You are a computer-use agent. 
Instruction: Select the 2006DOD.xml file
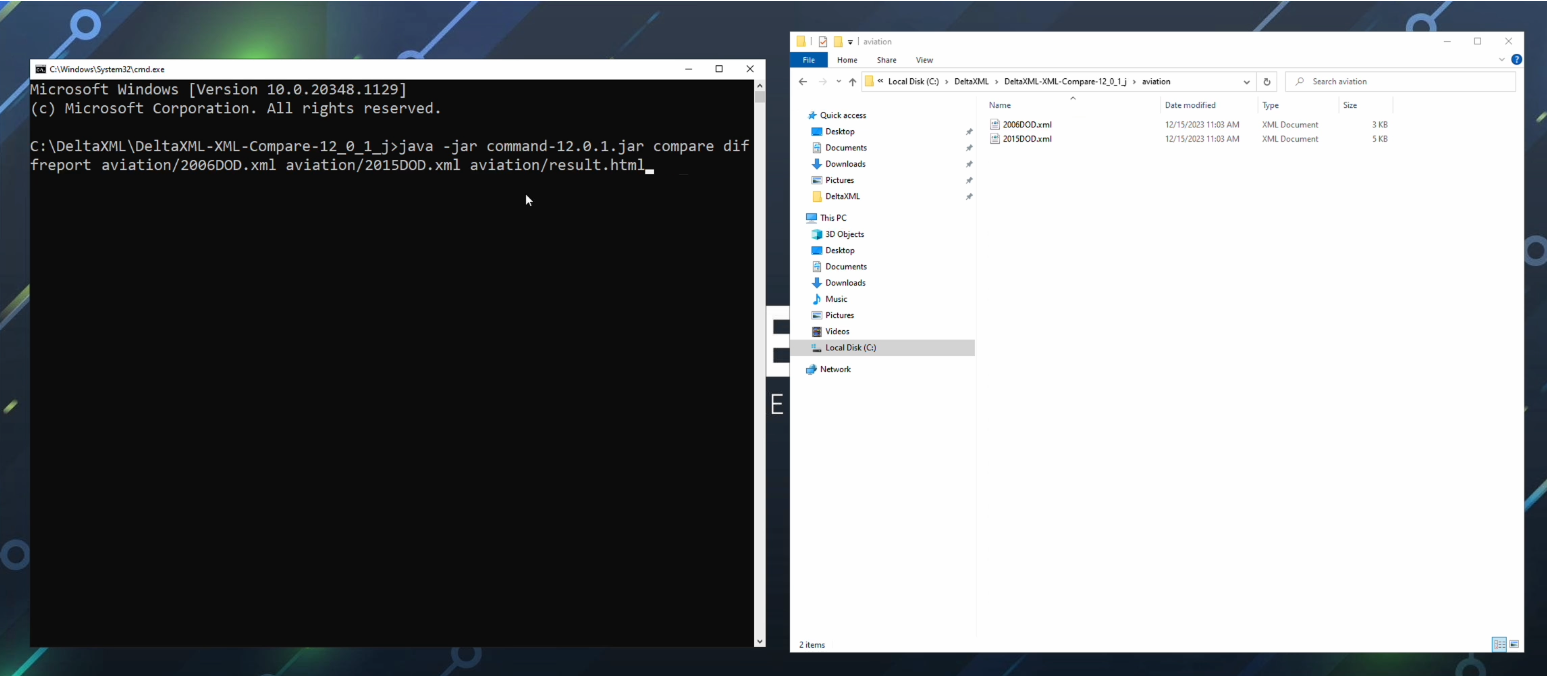pos(1027,125)
